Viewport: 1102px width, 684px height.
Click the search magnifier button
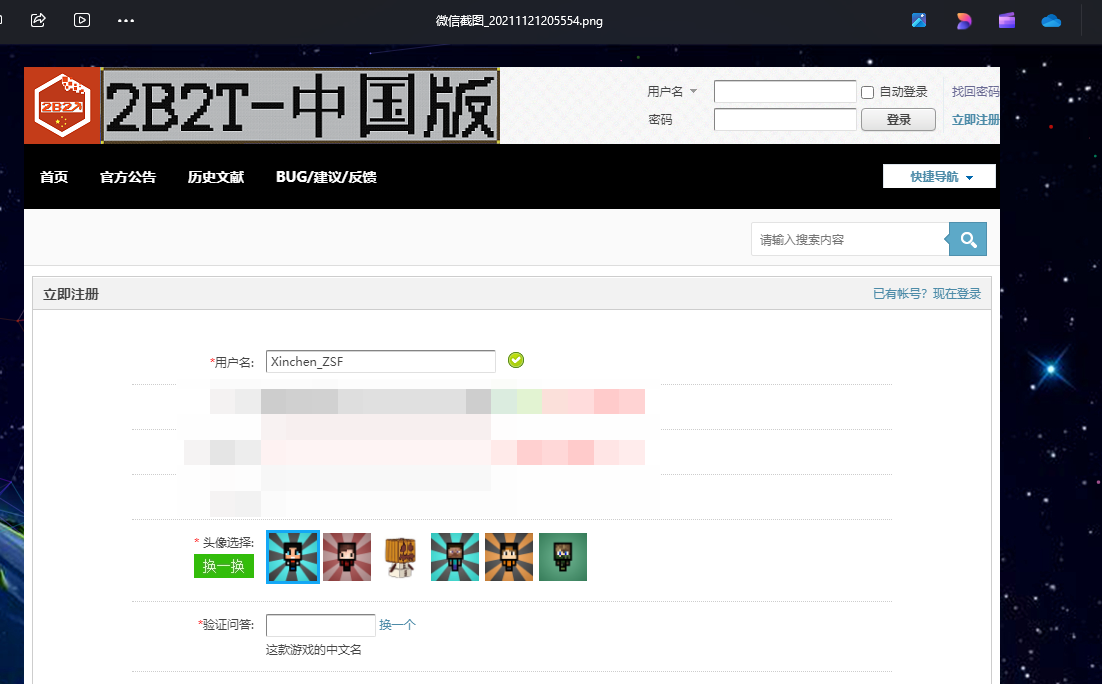click(x=968, y=239)
